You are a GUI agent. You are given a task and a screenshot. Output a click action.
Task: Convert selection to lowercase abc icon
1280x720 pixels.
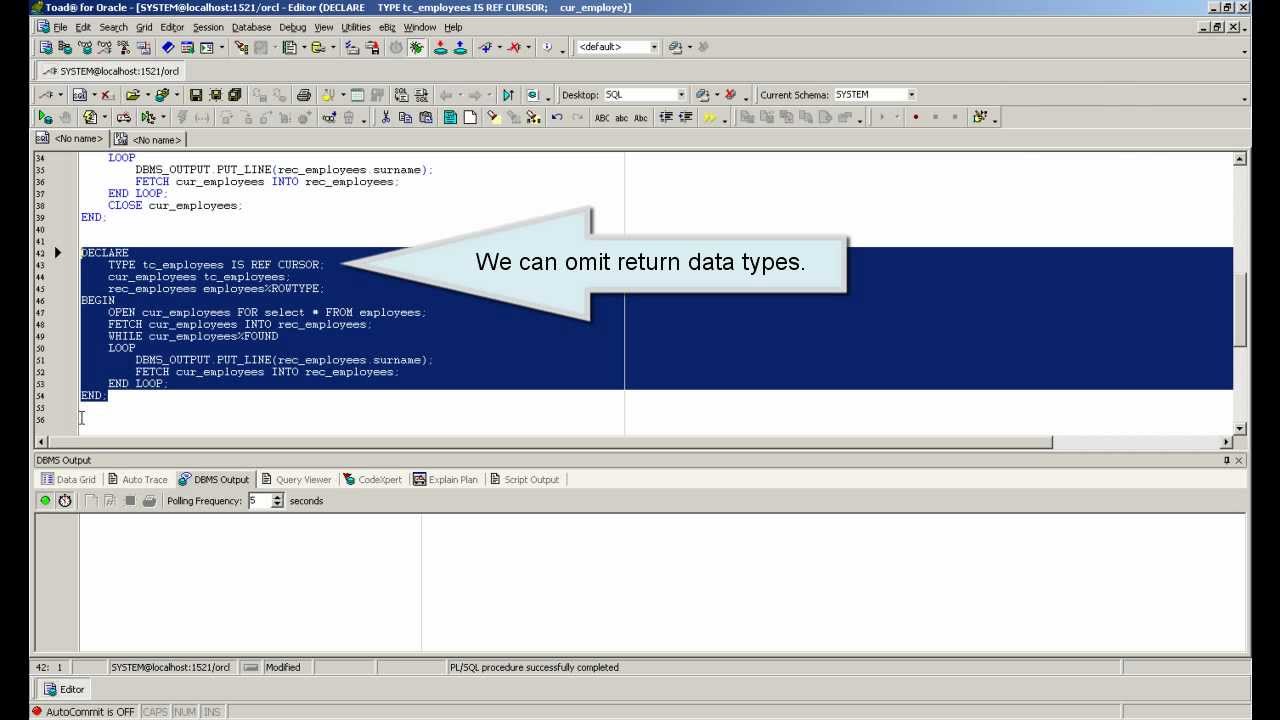(622, 117)
